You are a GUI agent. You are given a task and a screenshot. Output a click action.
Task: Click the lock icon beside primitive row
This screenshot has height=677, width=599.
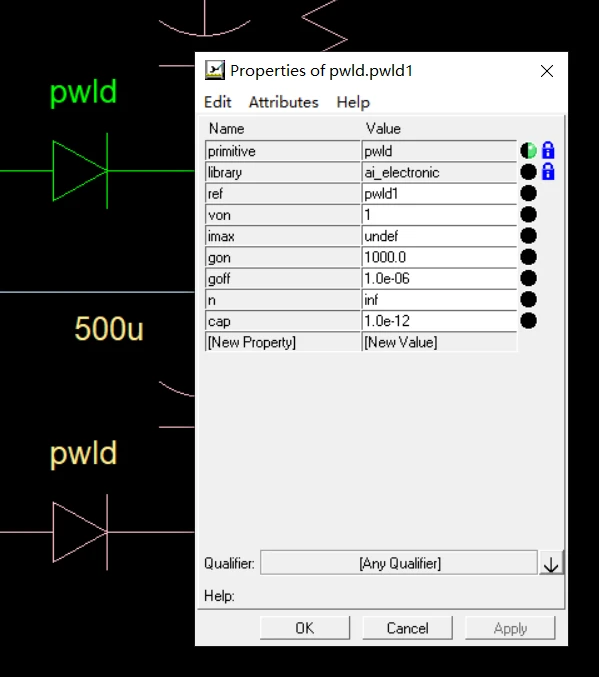pos(548,150)
